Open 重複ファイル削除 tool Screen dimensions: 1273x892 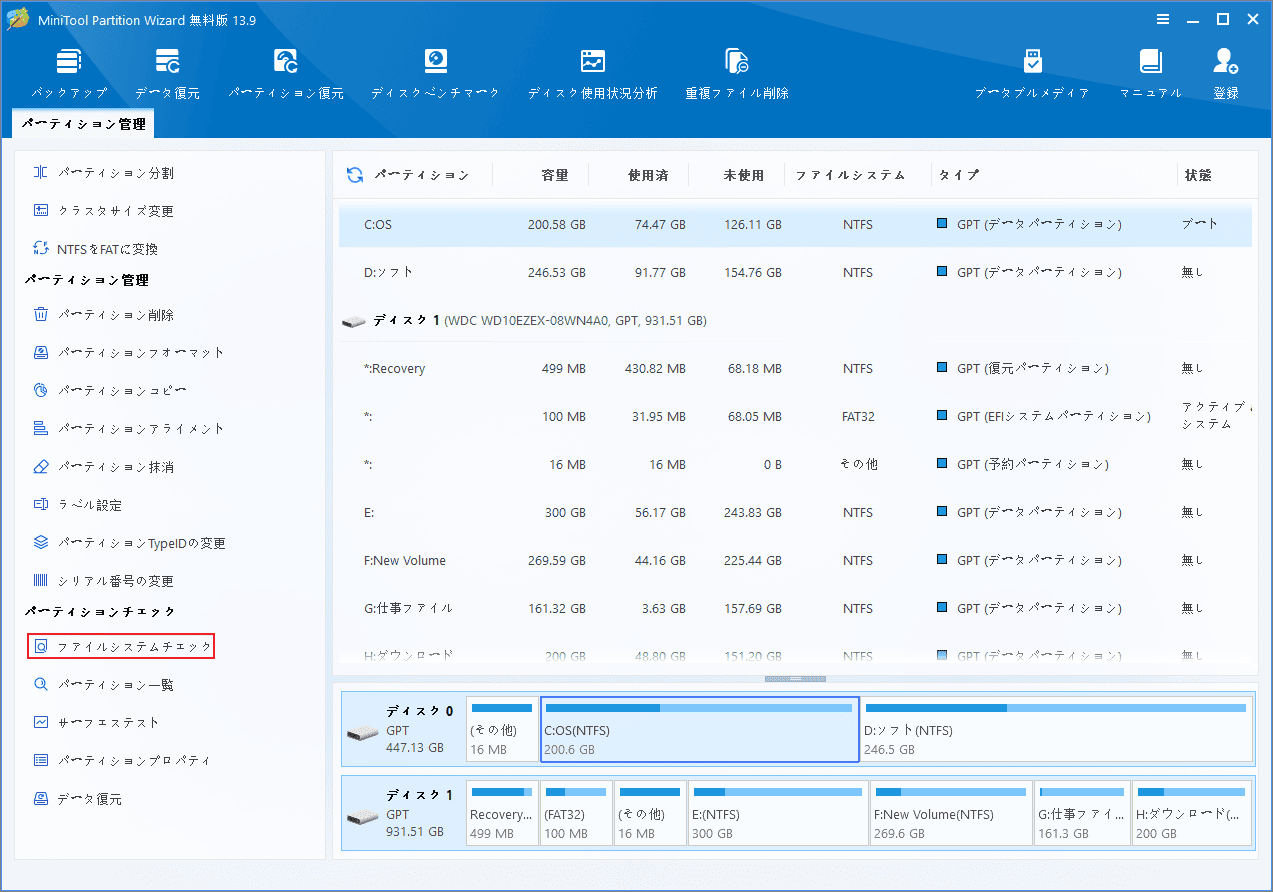(x=737, y=74)
